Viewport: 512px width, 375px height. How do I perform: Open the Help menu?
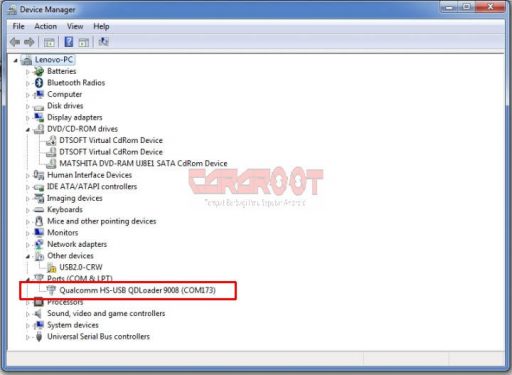tap(101, 26)
